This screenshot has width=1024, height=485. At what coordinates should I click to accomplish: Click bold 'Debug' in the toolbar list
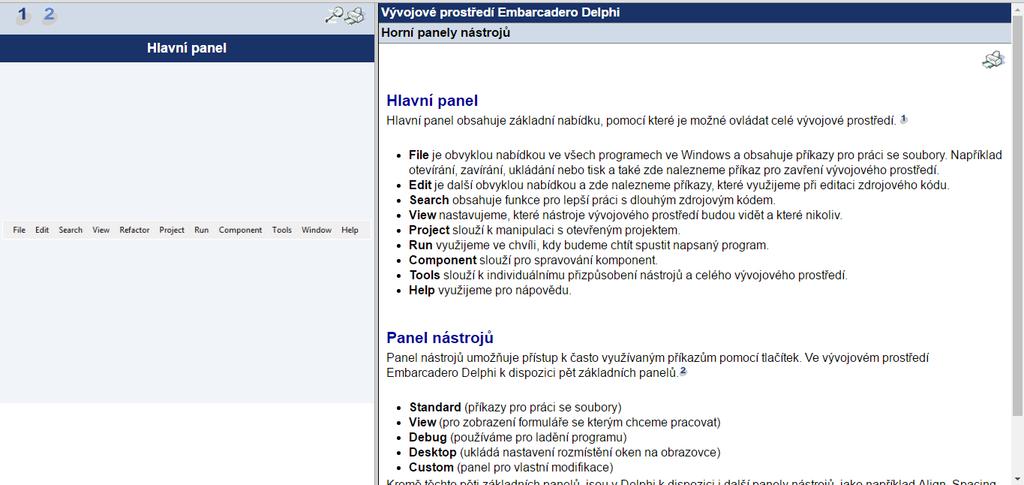(428, 437)
